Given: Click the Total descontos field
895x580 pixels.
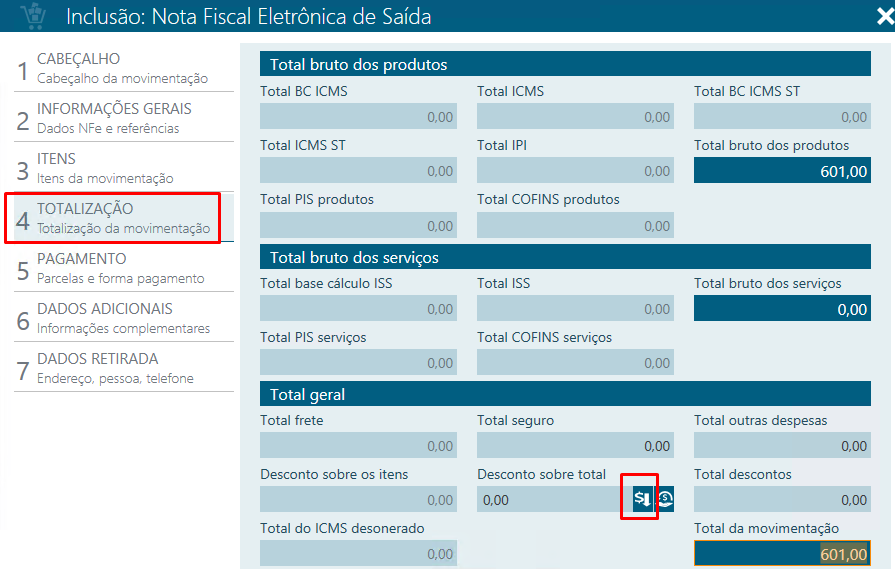Looking at the screenshot, I should click(x=782, y=500).
